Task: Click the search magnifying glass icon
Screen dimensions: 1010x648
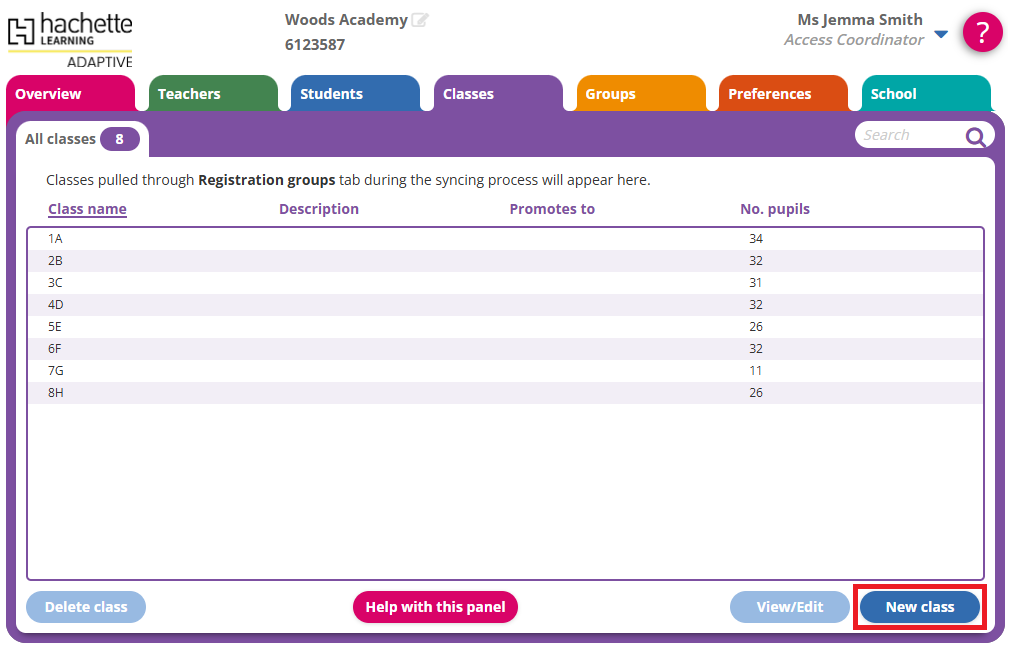Action: click(x=976, y=137)
